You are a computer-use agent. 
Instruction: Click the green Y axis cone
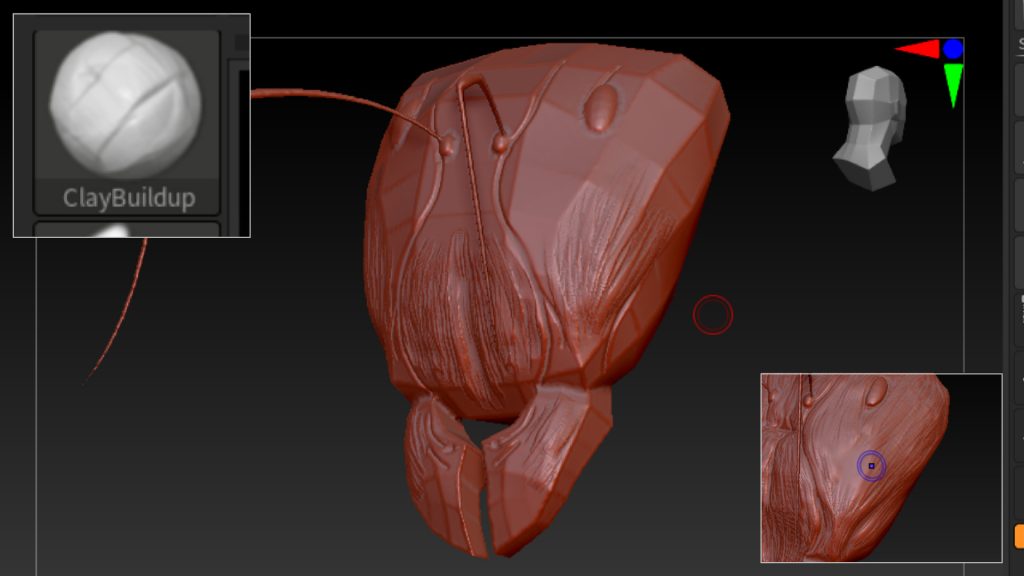click(953, 85)
